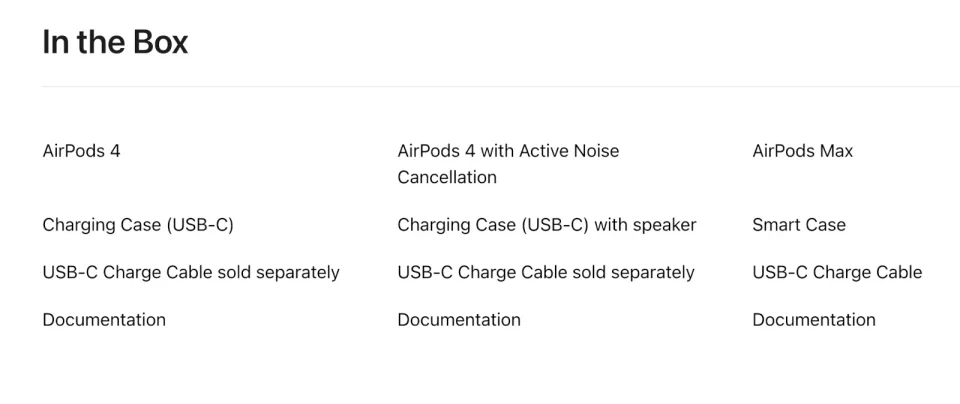Click the "Smart Case" item
Image resolution: width=960 pixels, height=404 pixels.
[x=799, y=225]
